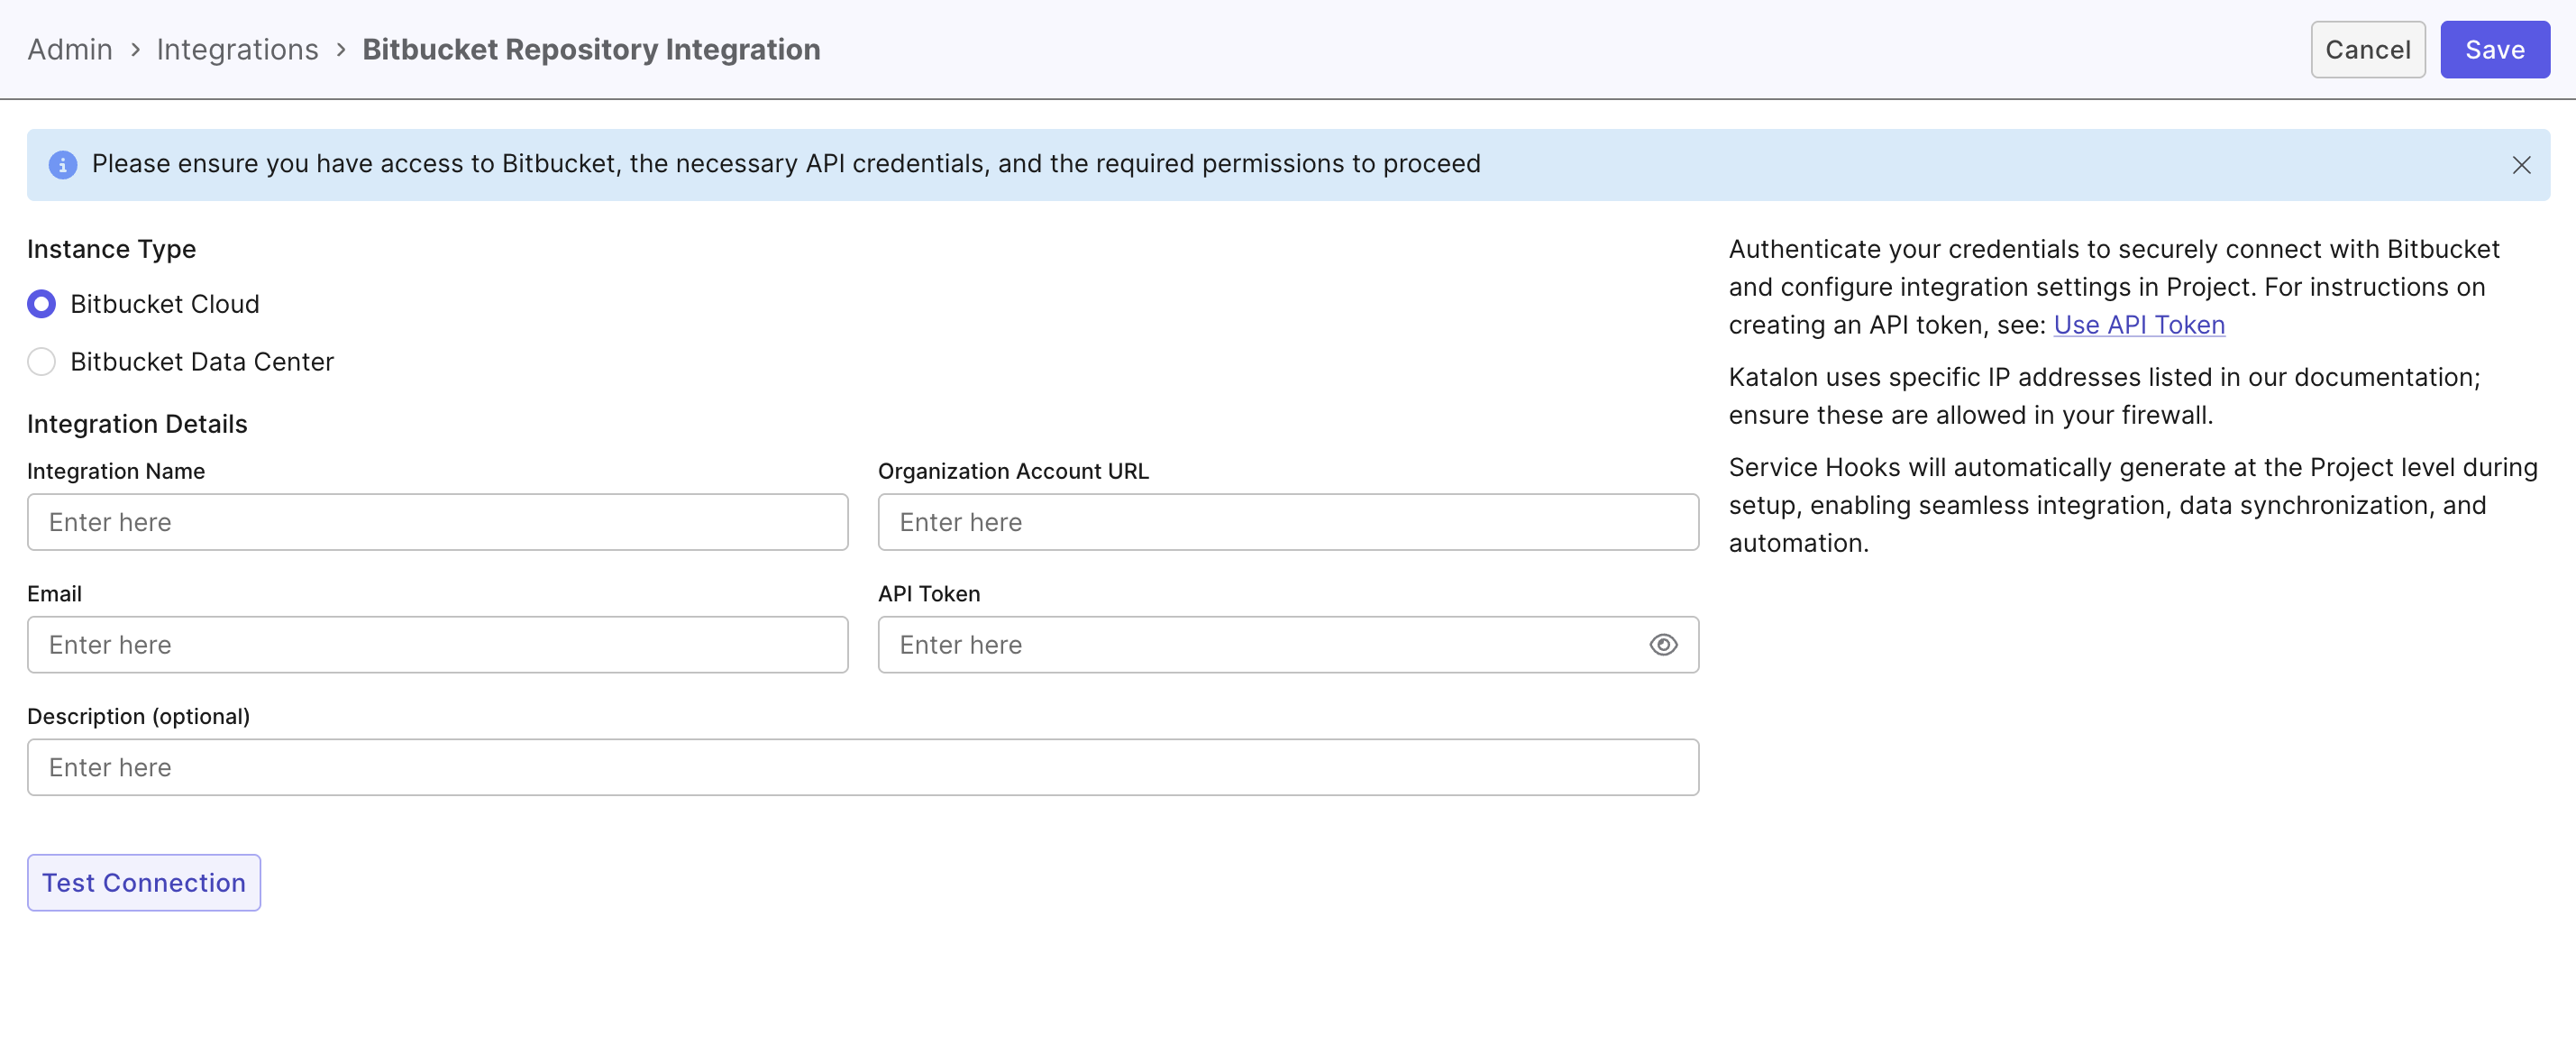Click the chevron between Admin and Integrations
2576x1045 pixels.
pyautogui.click(x=135, y=50)
